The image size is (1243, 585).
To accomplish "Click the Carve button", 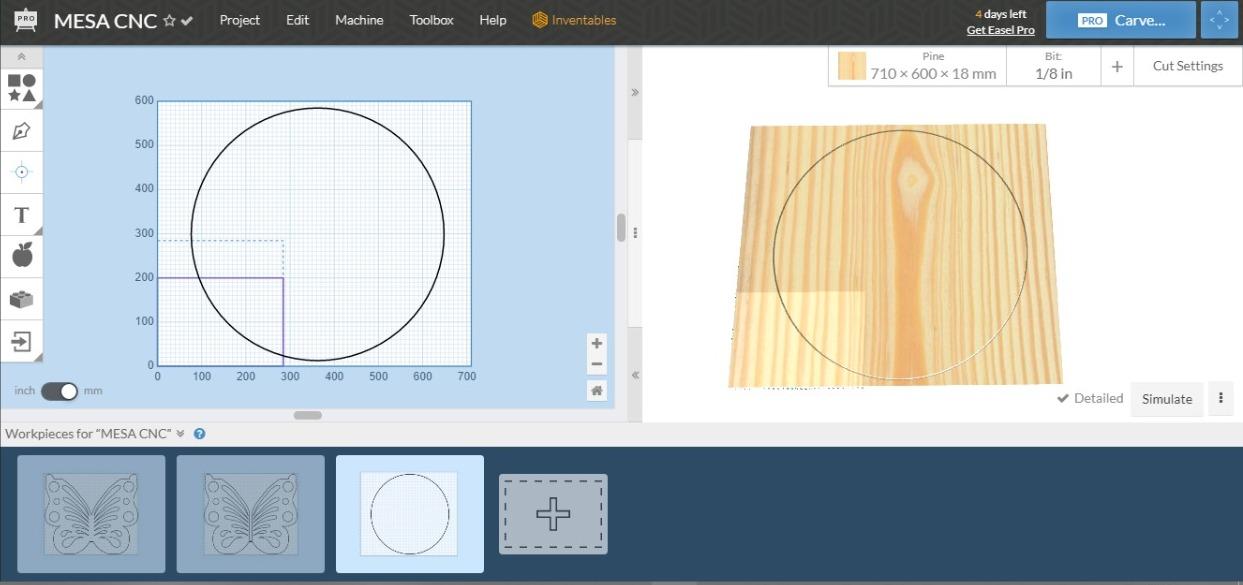I will (1121, 20).
